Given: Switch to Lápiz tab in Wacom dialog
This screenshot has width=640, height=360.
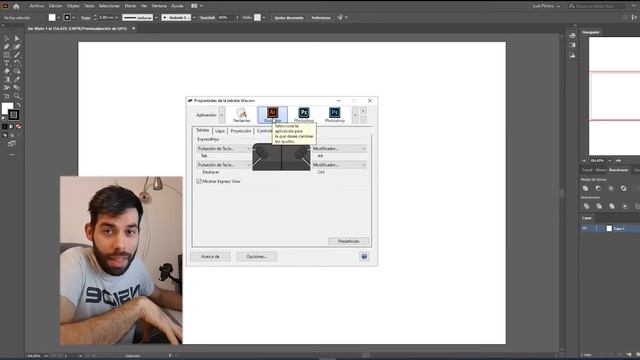Looking at the screenshot, I should (220, 131).
